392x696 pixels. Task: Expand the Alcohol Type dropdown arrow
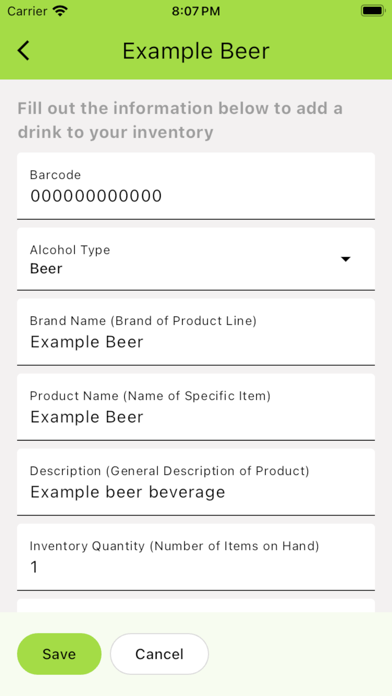coord(346,259)
